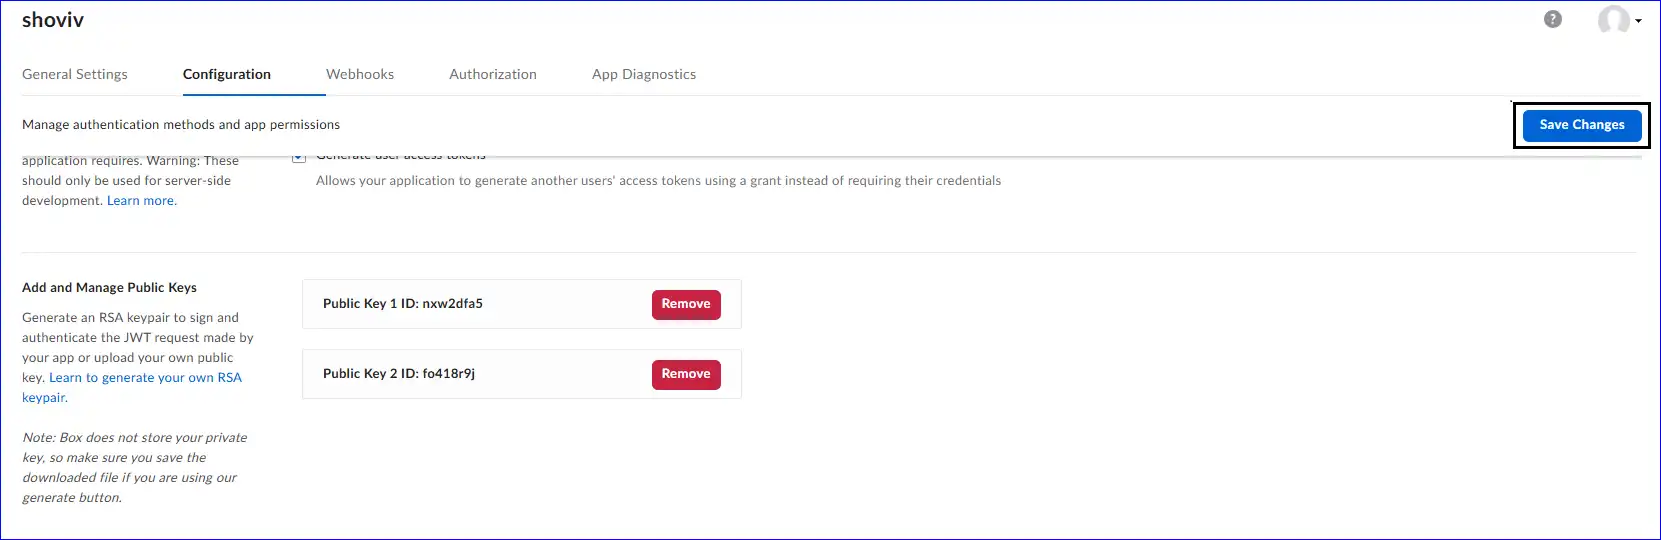Click the shoviv app name heading
Screen dimensions: 1661x540
point(53,20)
